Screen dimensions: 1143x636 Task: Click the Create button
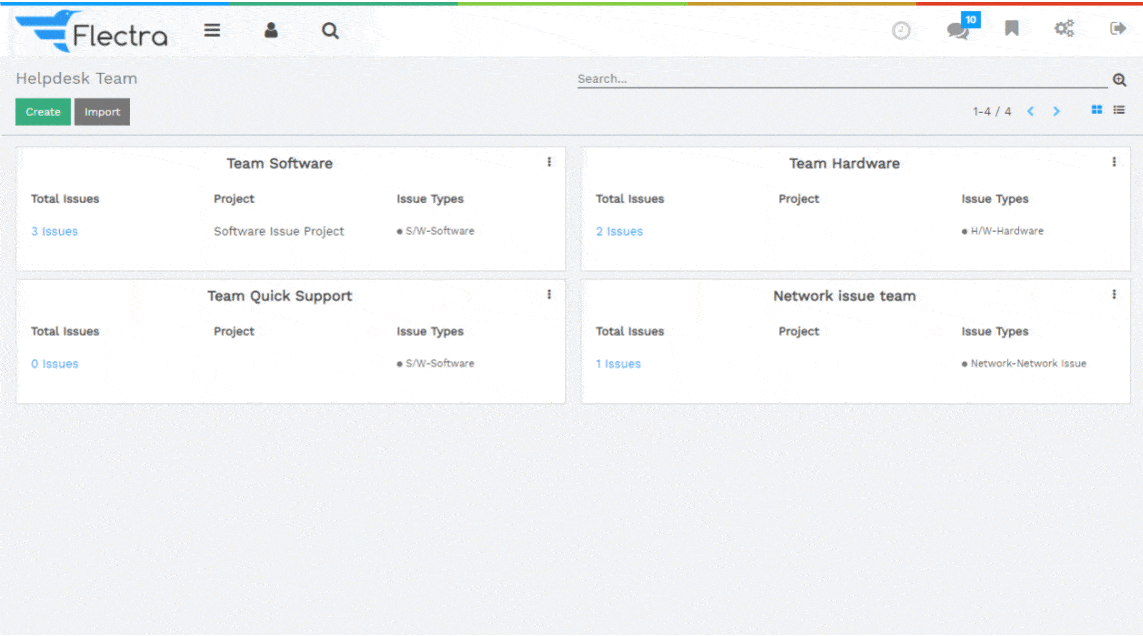(43, 112)
